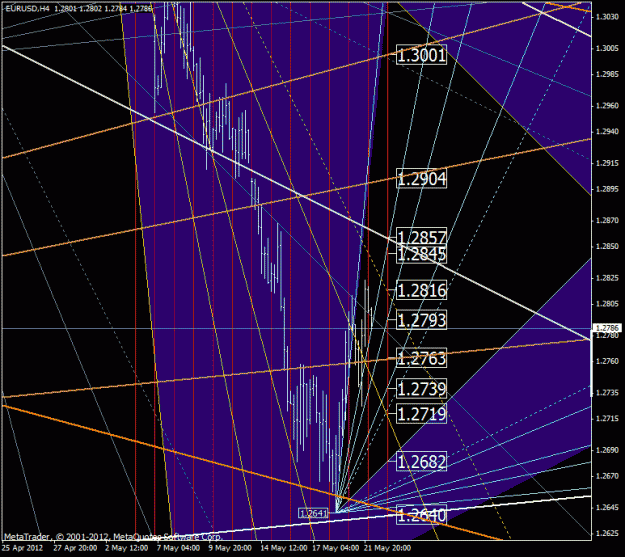Click the 1.2960 price axis value
The image size is (625, 557).
pos(607,106)
